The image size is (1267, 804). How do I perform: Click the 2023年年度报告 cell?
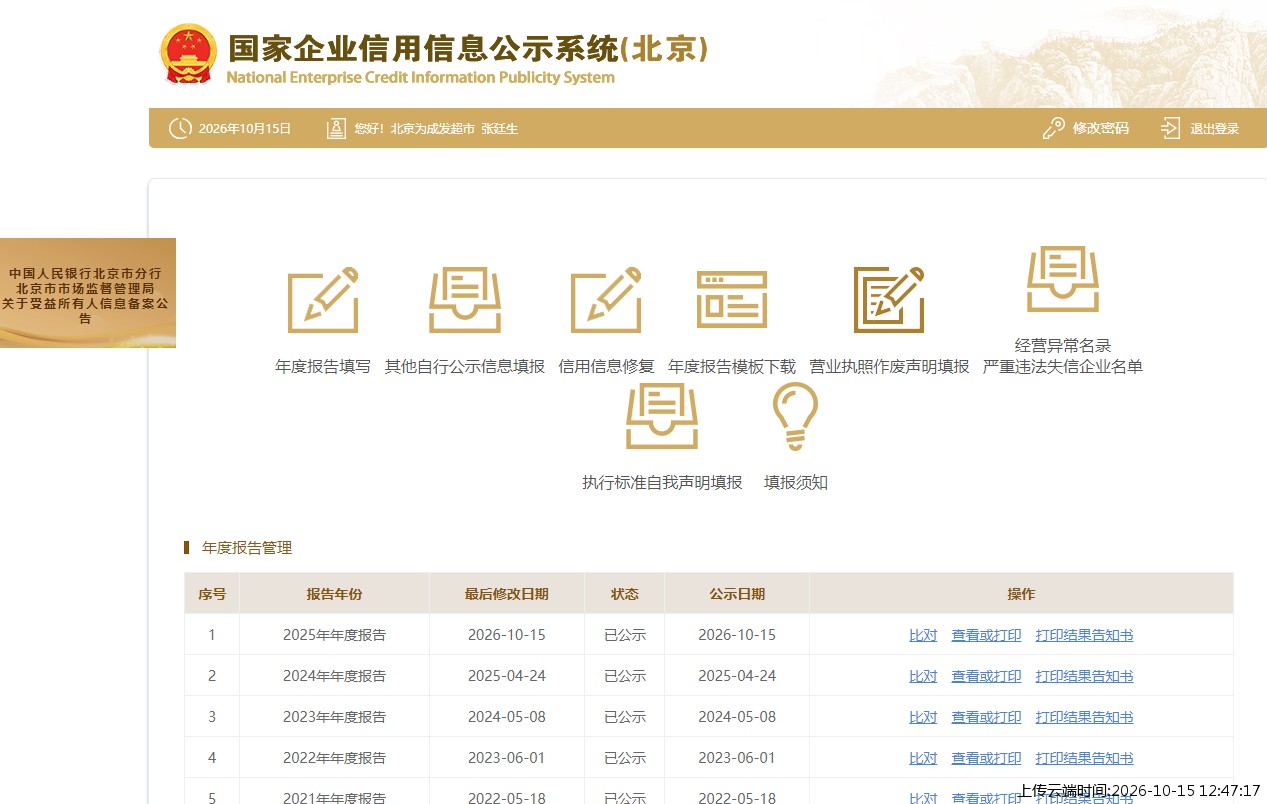334,717
